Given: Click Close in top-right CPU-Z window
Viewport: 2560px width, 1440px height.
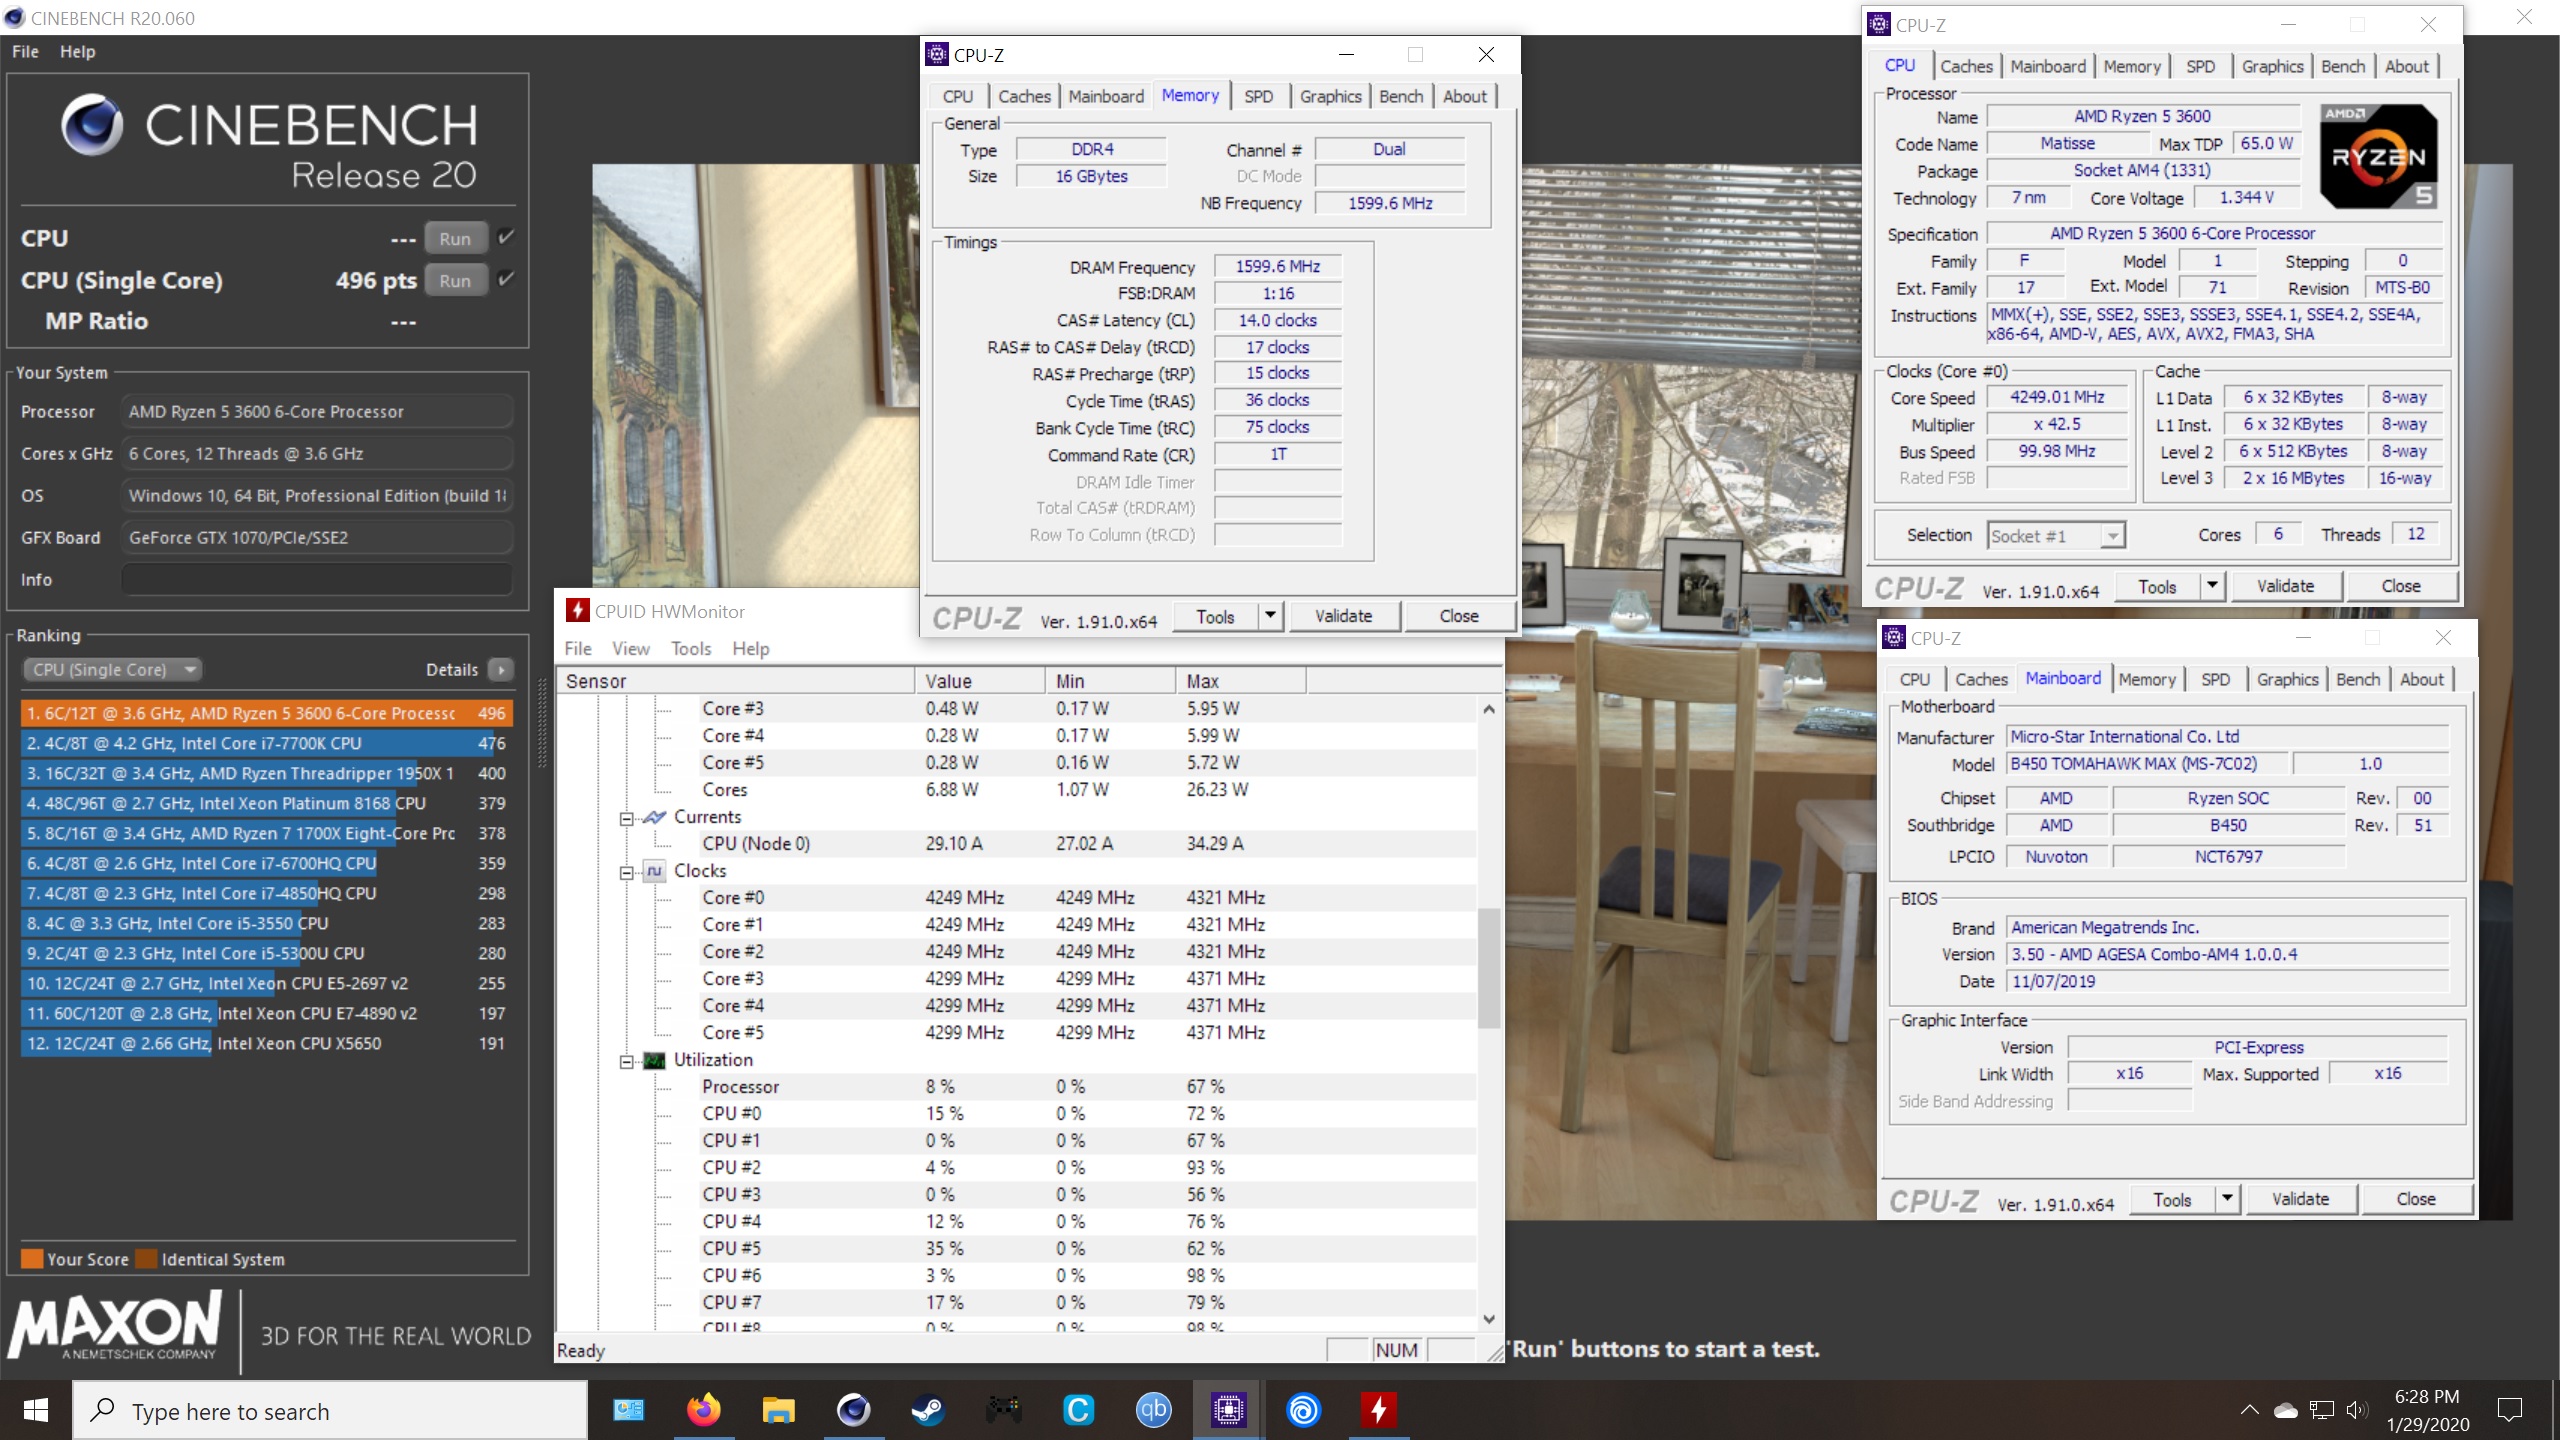Looking at the screenshot, I should point(2401,586).
